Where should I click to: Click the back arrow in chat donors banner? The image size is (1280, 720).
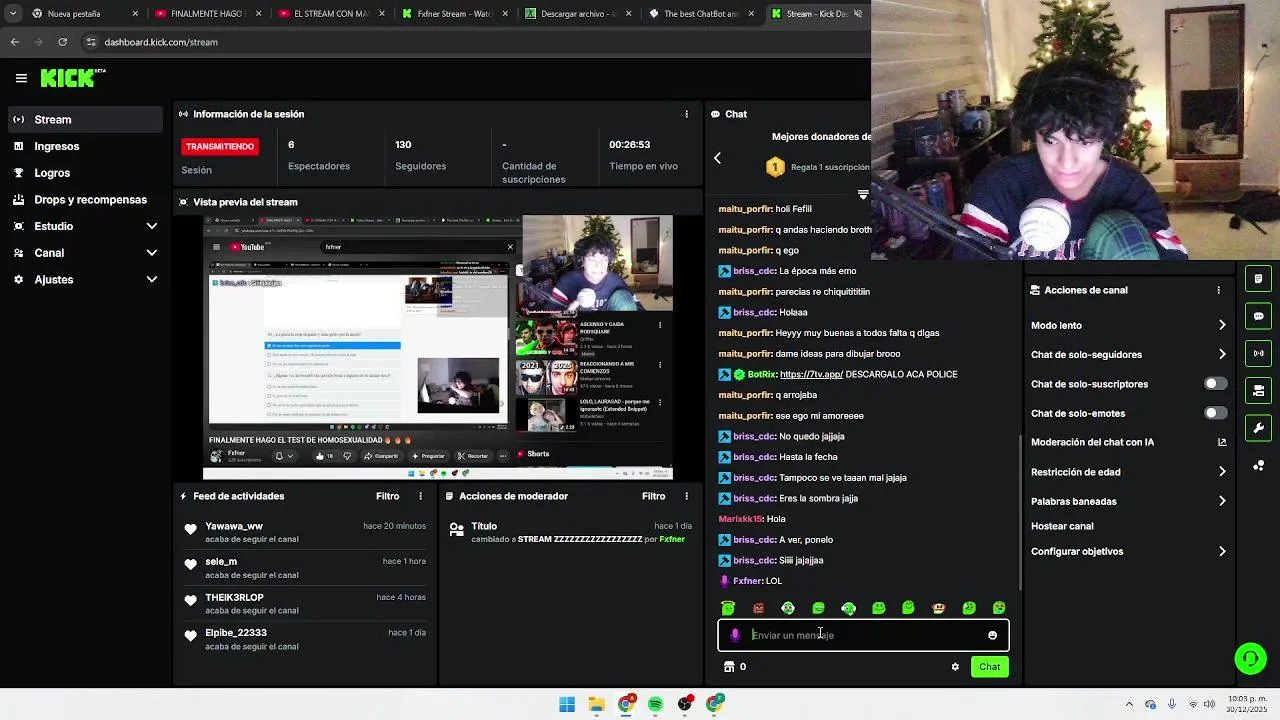[x=717, y=158]
